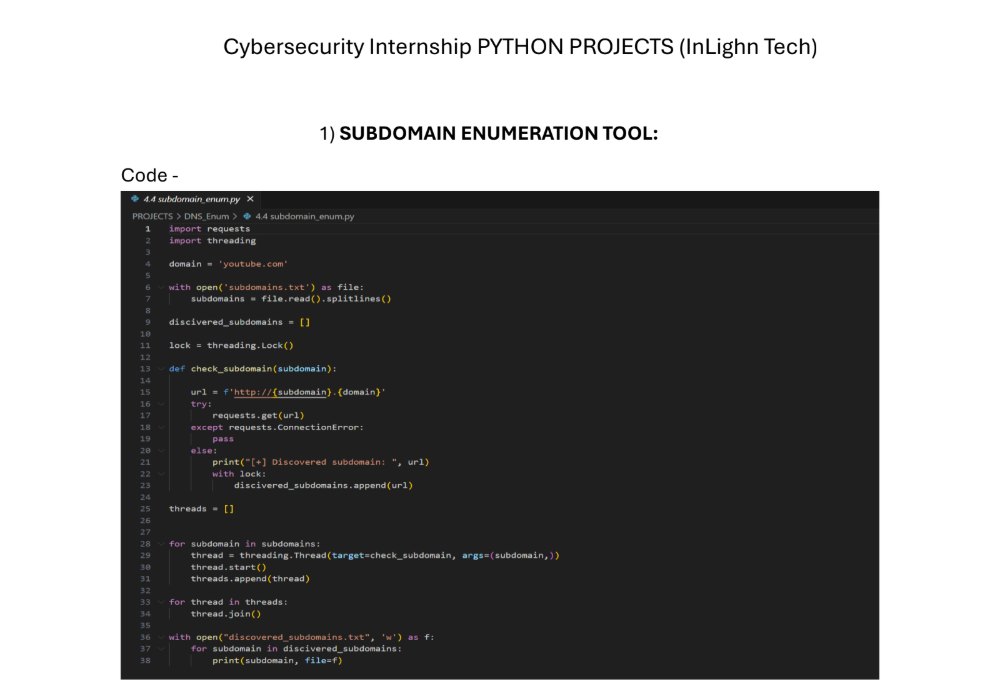Open the PROJECTS breadcrumb item
Image resolution: width=1000 pixels, height=694 pixels.
coord(152,215)
